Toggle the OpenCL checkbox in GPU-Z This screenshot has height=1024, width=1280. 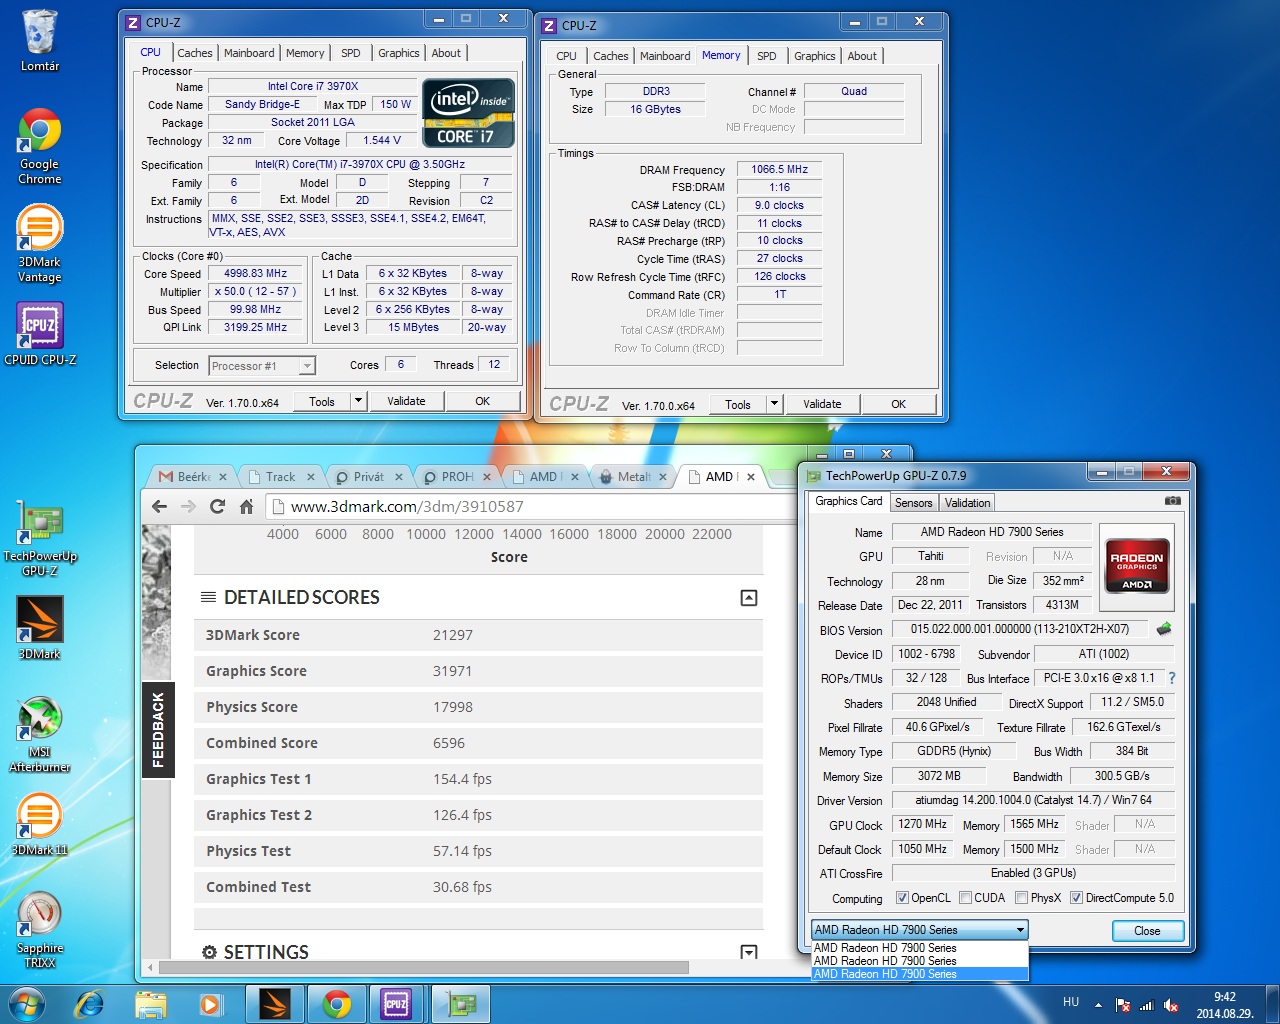(x=902, y=898)
